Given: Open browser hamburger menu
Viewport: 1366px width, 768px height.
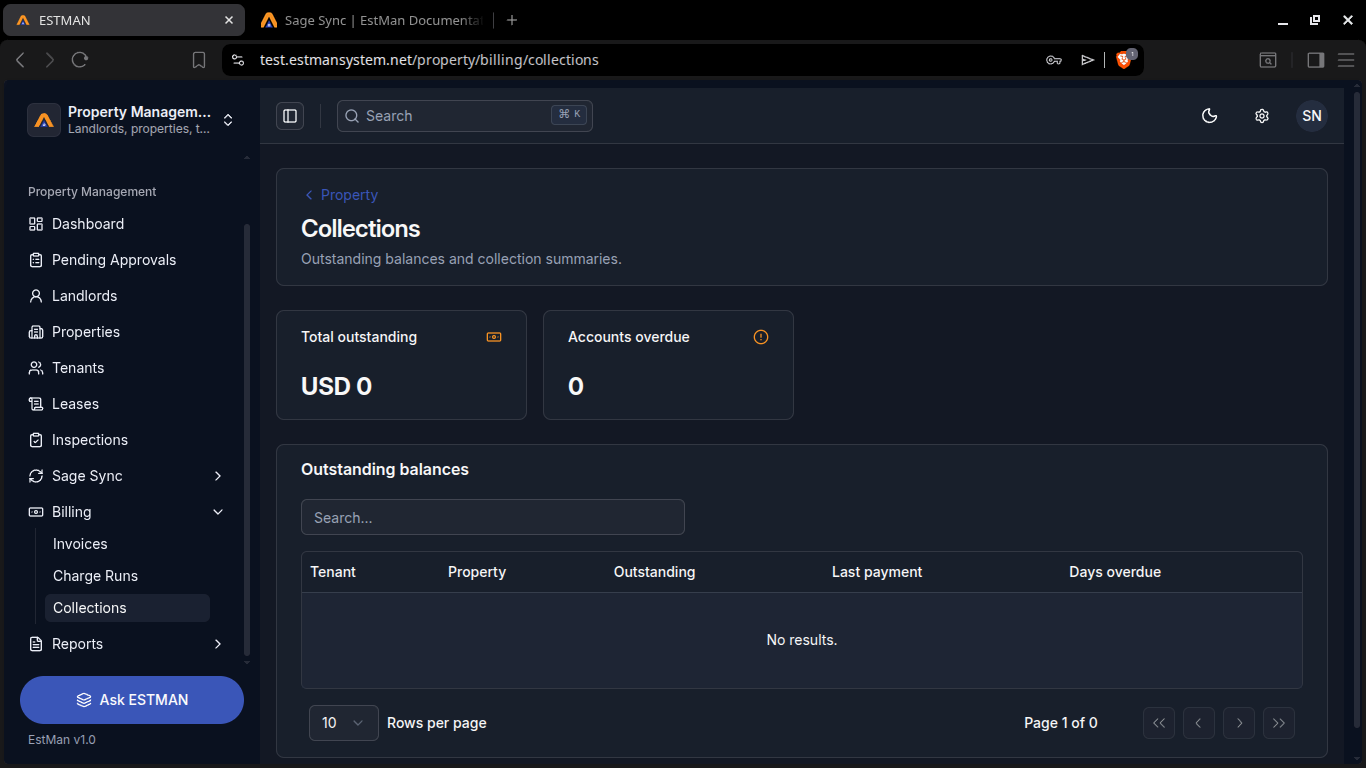Looking at the screenshot, I should click(x=1346, y=60).
